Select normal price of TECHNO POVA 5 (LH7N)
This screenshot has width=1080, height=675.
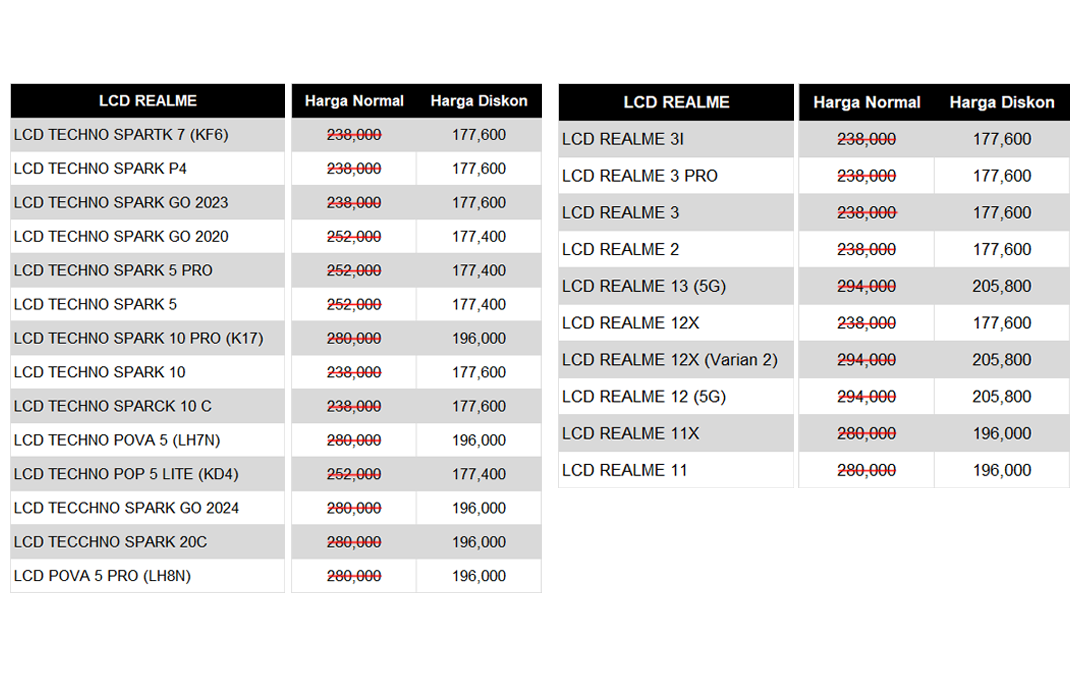354,441
